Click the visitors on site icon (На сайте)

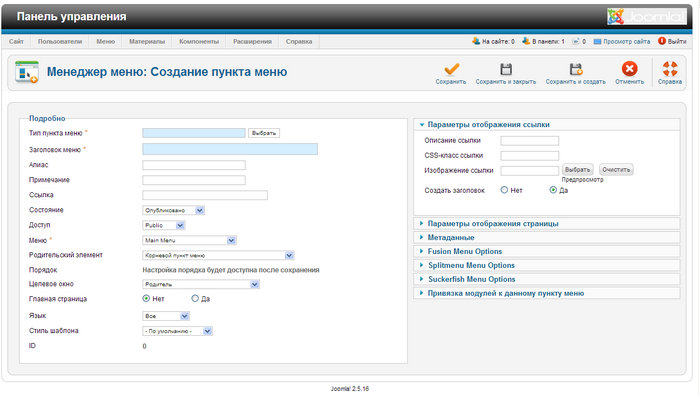coord(476,41)
